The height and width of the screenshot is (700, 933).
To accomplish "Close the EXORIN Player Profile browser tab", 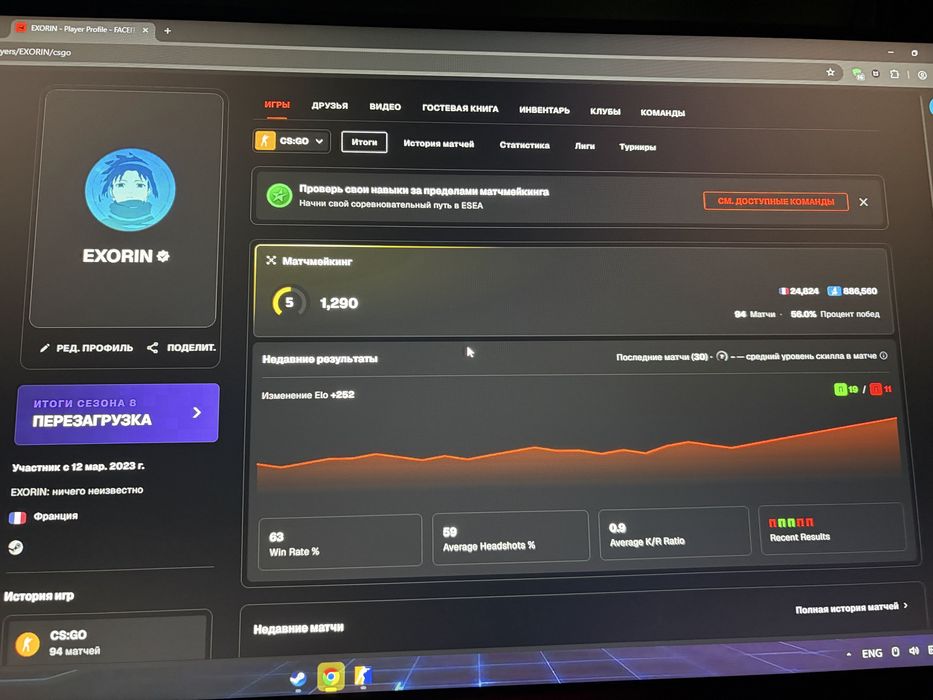I will coord(145,30).
